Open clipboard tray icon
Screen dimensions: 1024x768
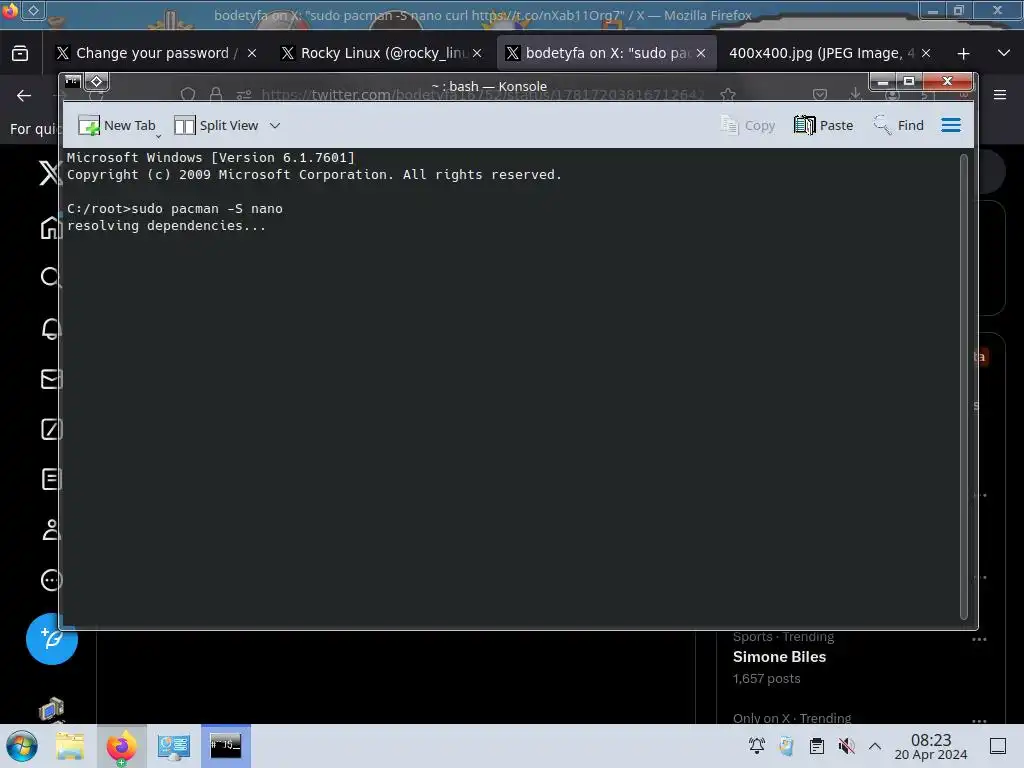tap(816, 746)
